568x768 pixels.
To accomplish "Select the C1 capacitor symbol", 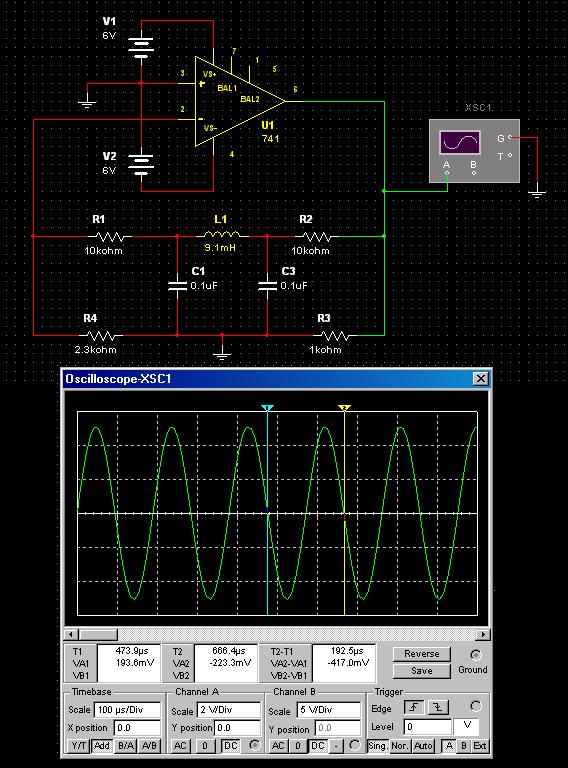I will (177, 286).
